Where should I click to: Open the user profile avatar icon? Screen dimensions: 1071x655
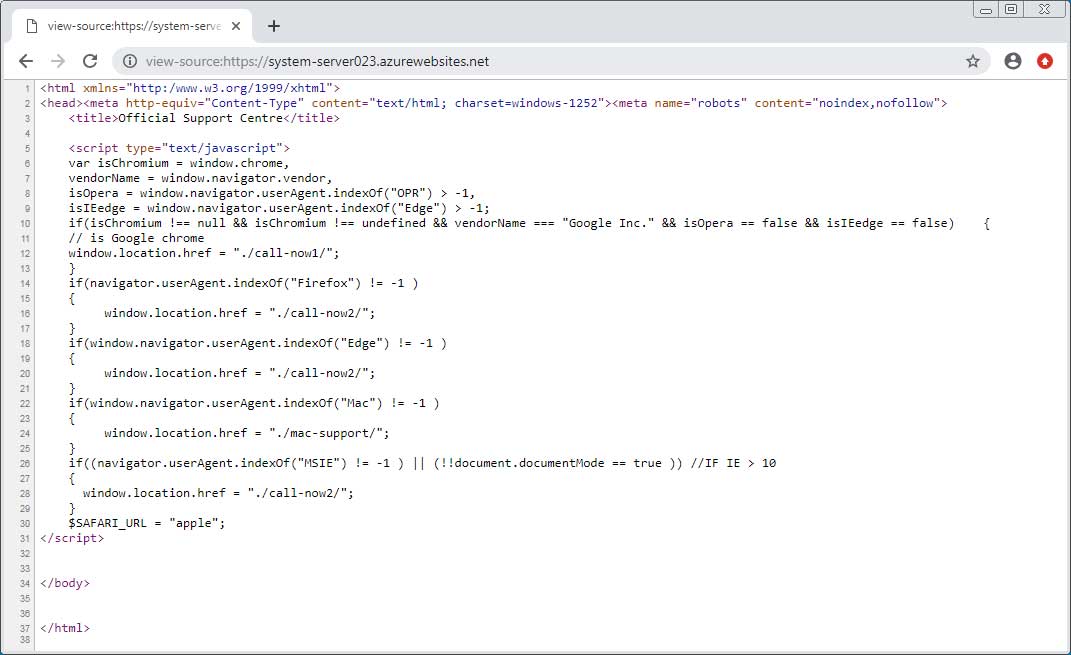(x=1013, y=61)
